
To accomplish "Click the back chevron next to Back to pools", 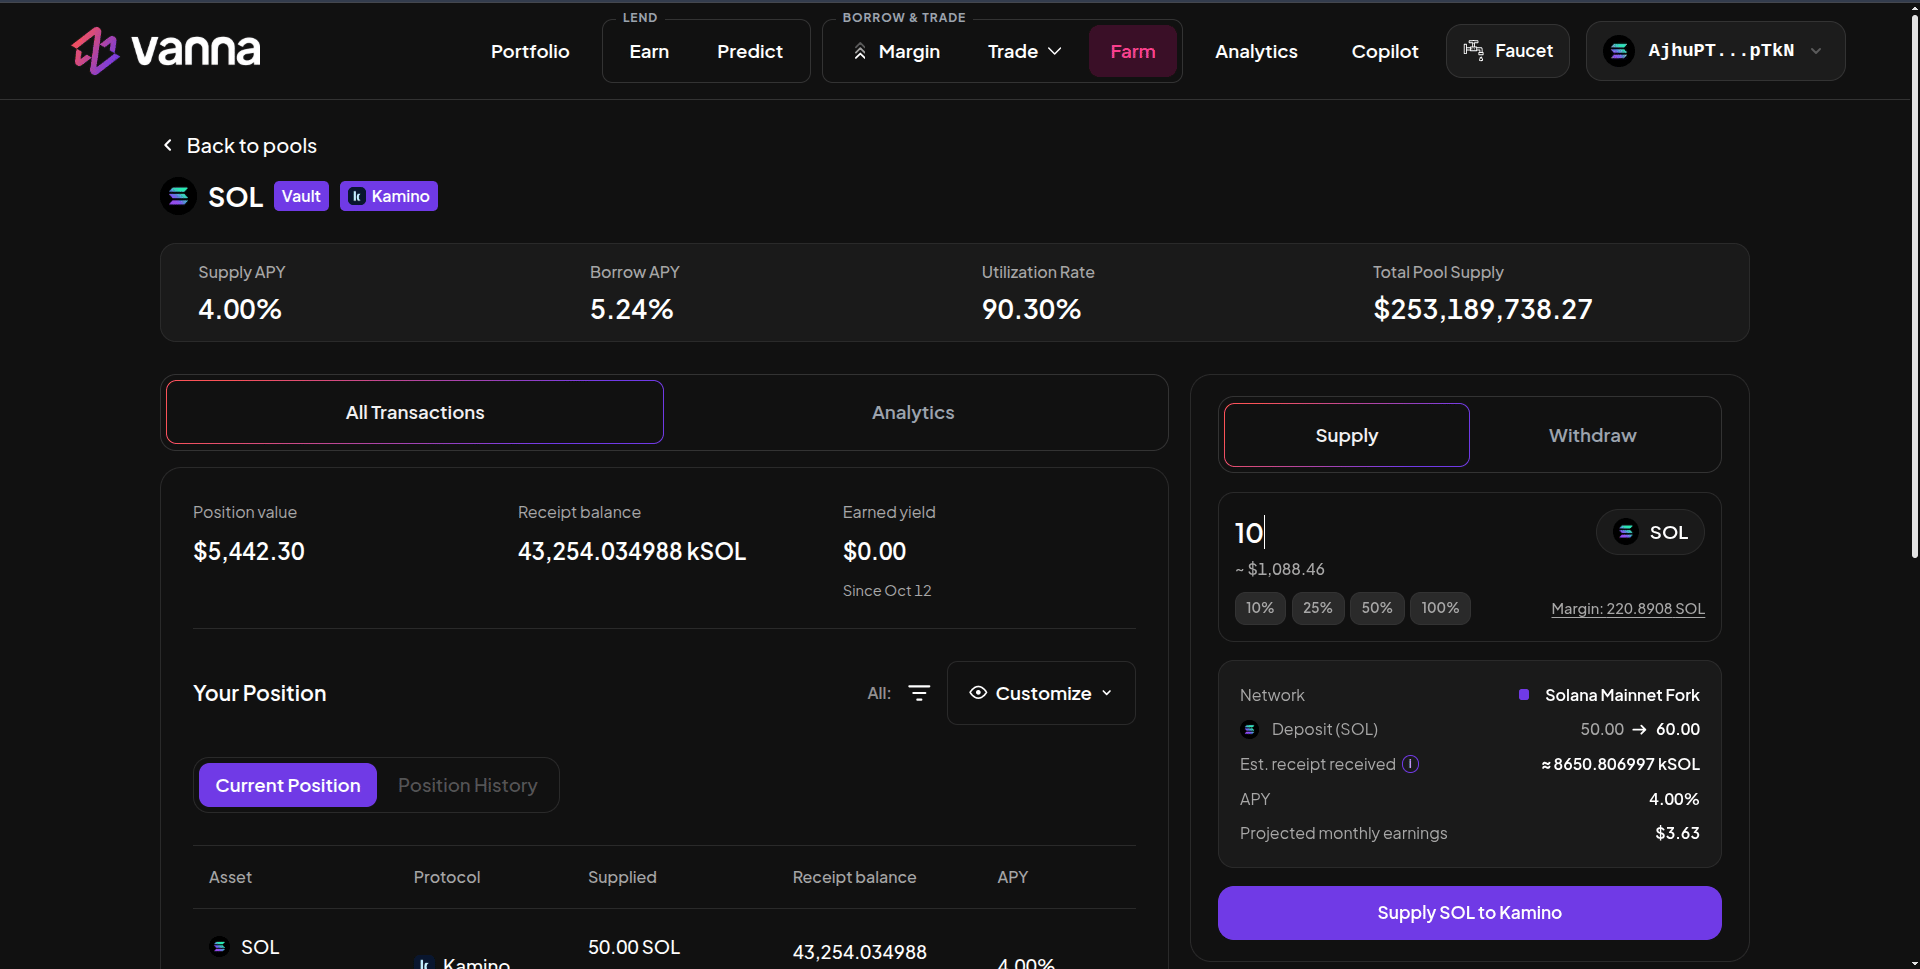I will click(x=168, y=145).
